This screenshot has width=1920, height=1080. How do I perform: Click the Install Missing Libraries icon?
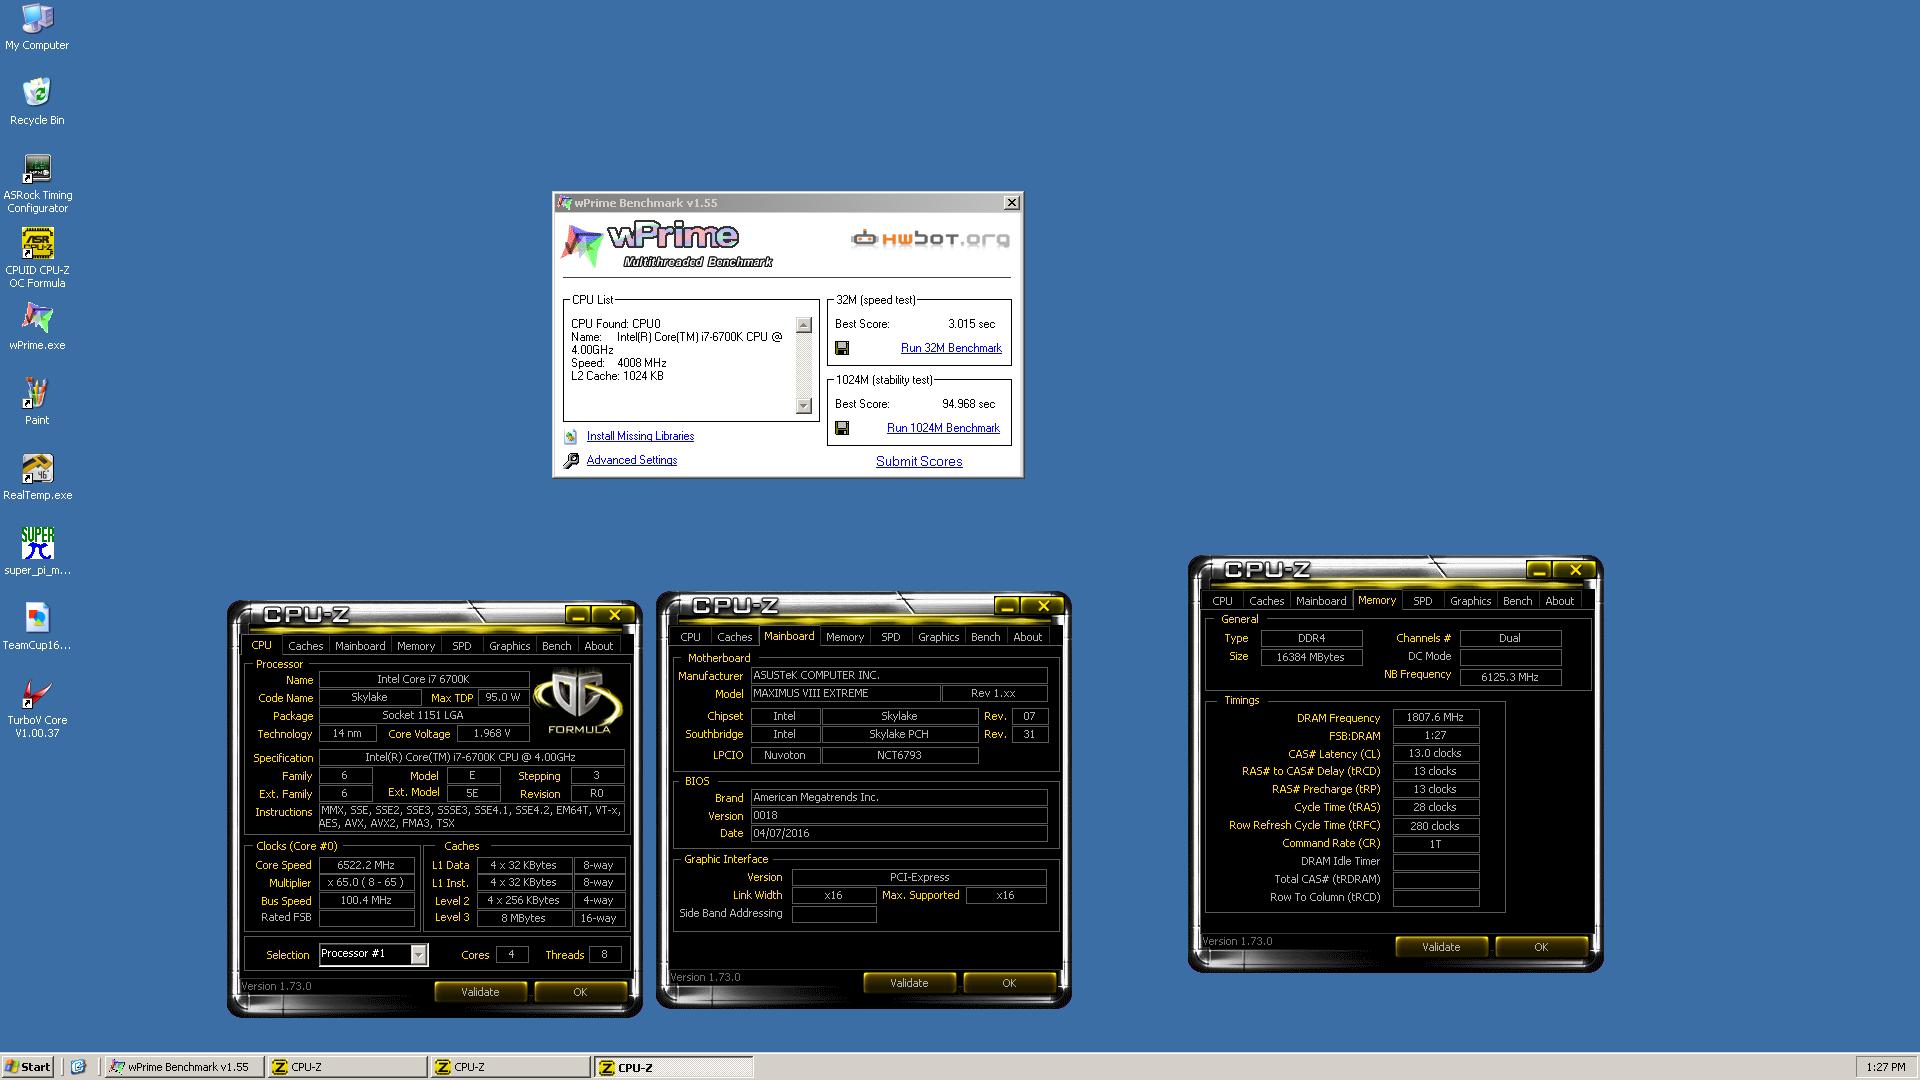coord(571,436)
